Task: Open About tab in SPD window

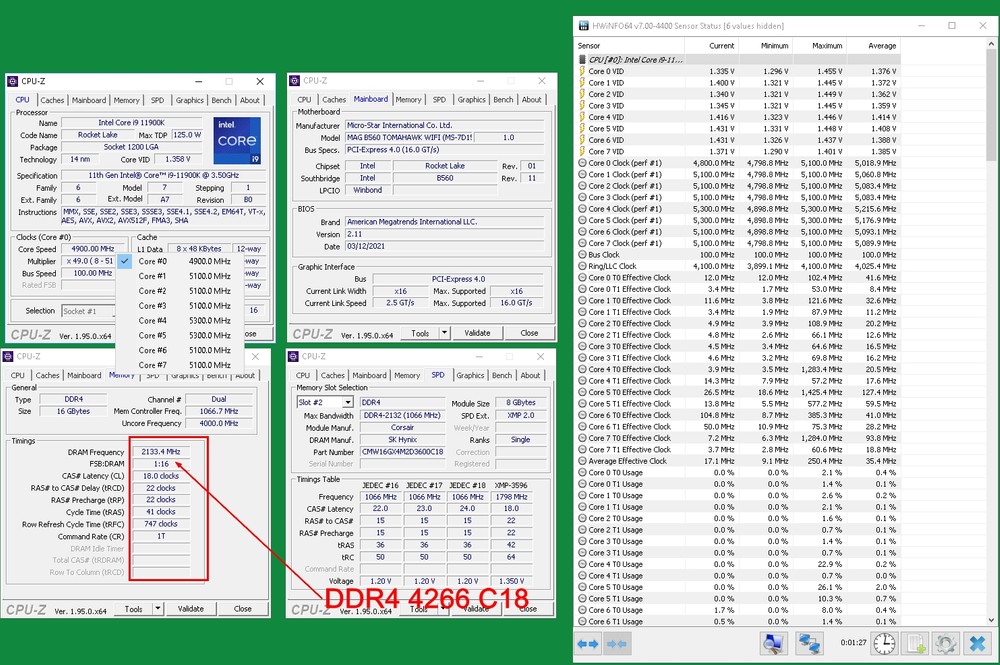Action: point(530,376)
